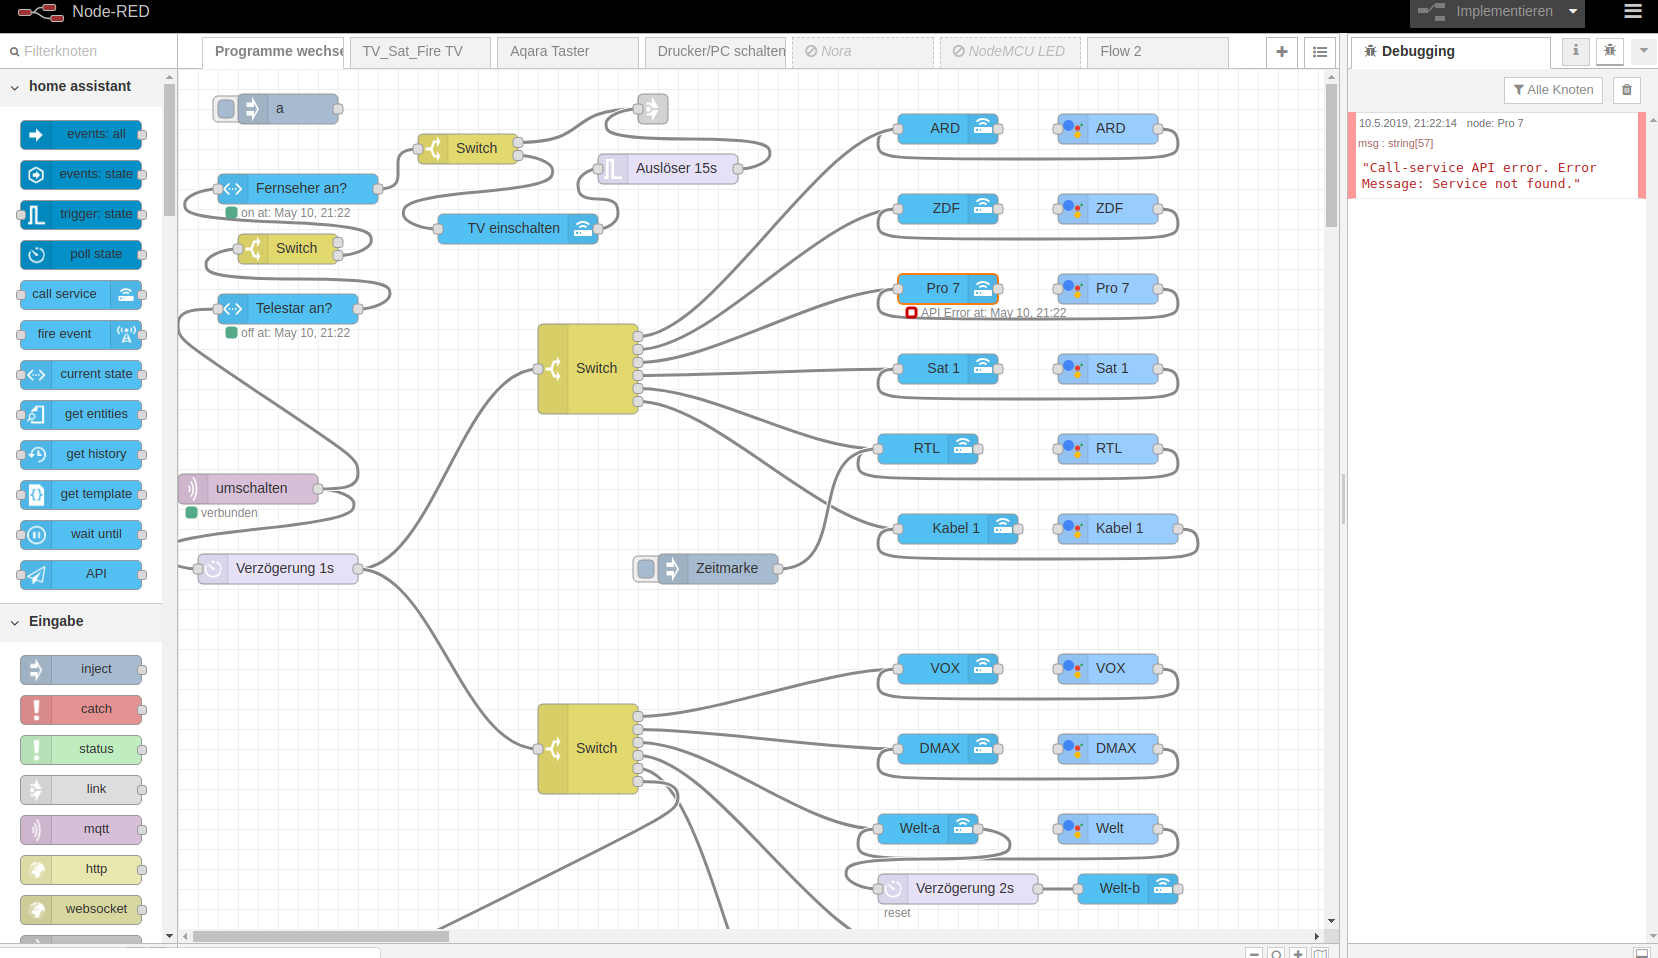Select the call service node under home assistant

[x=82, y=294]
